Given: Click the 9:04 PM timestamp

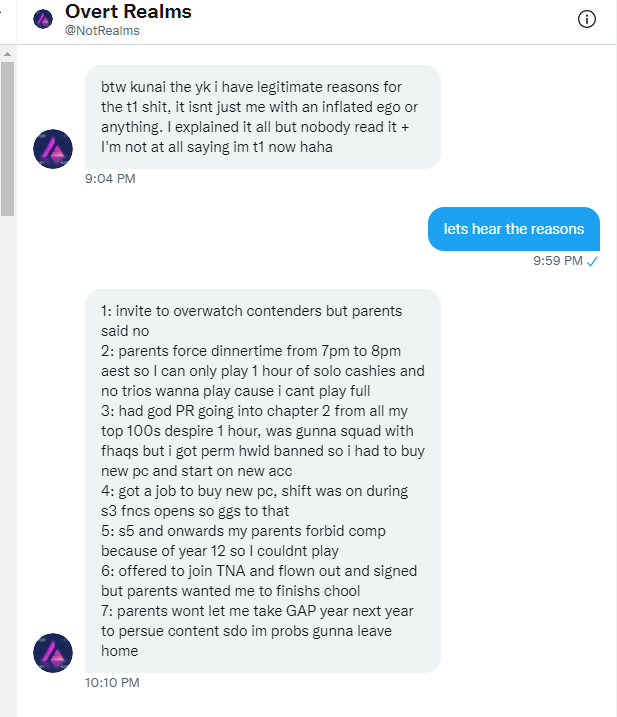Looking at the screenshot, I should pyautogui.click(x=110, y=179).
